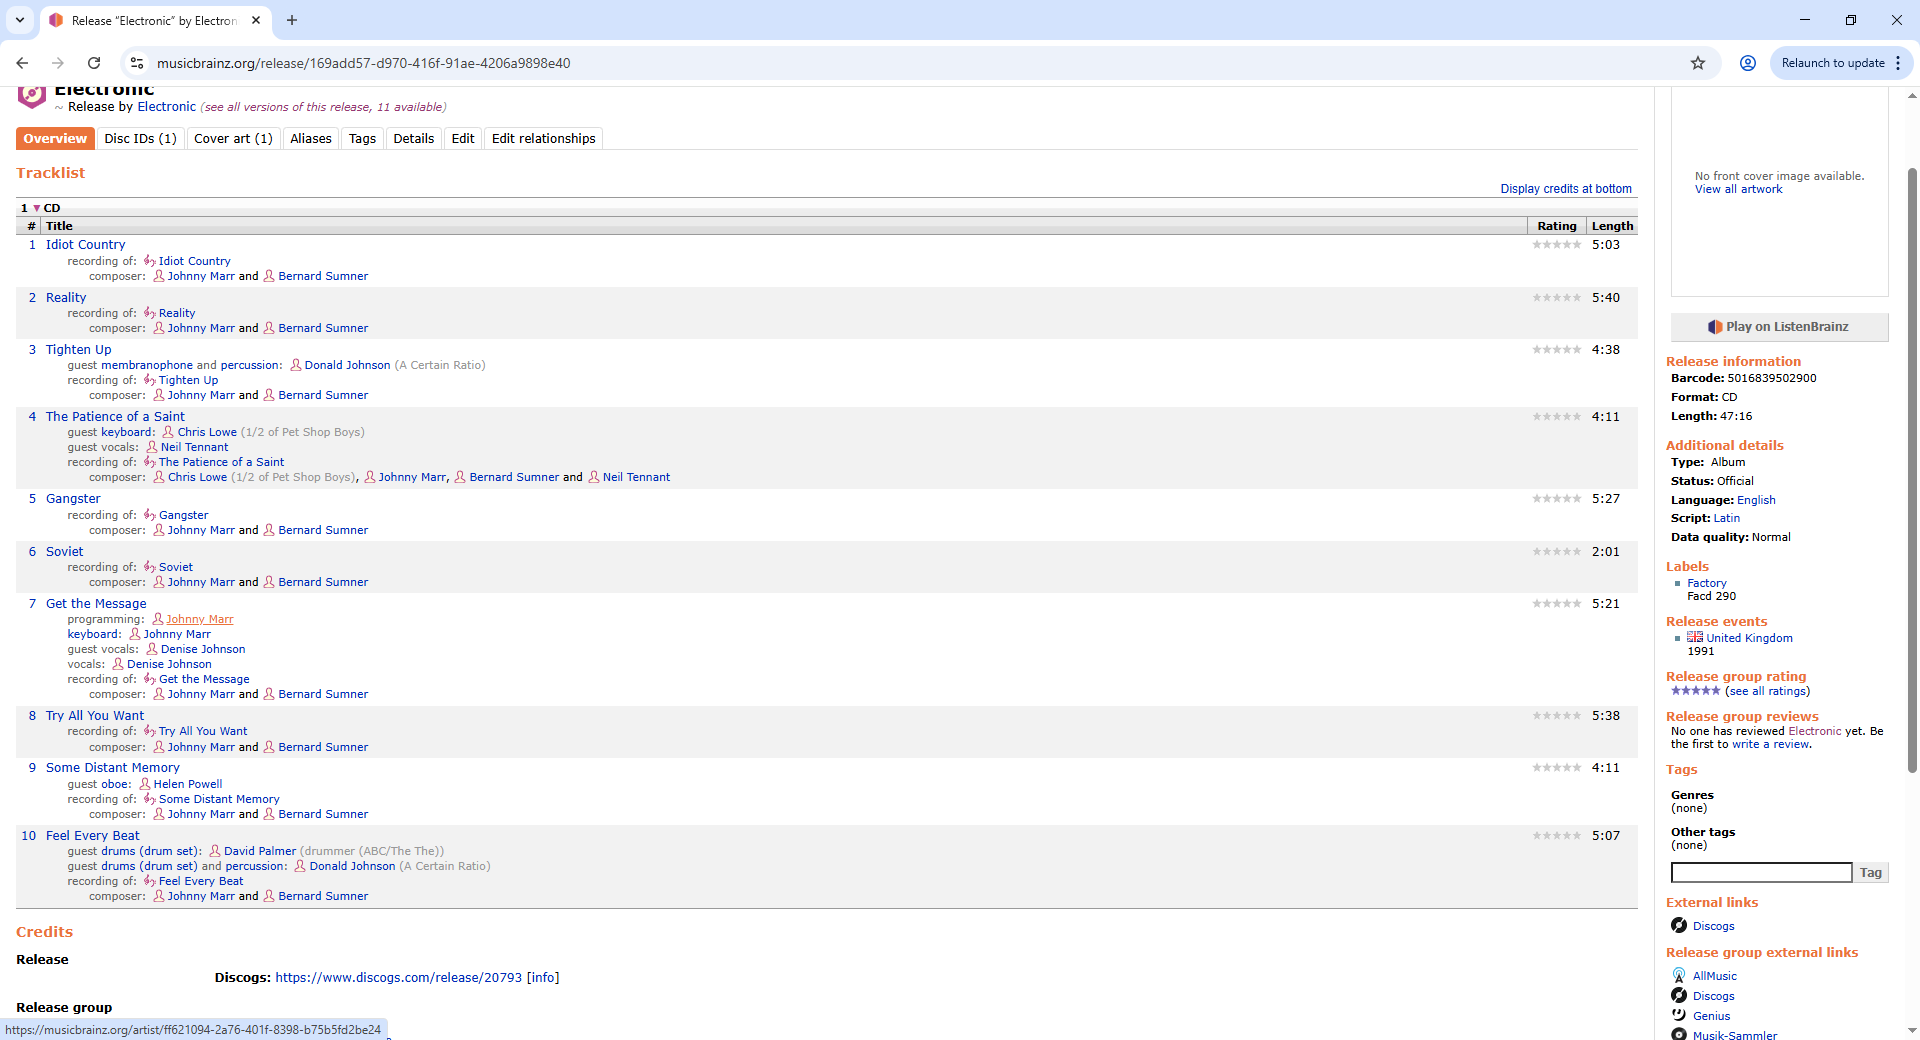This screenshot has width=1920, height=1040.
Task: Open Denise Johnson guest vocals link
Action: (x=203, y=649)
